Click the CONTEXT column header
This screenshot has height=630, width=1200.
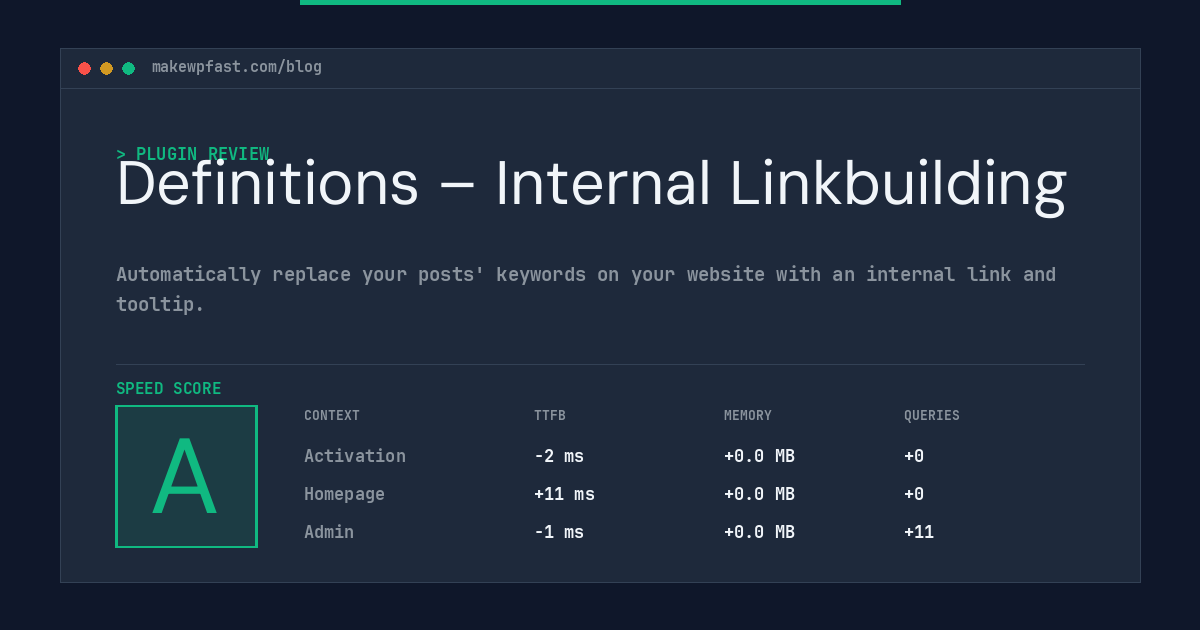[332, 416]
